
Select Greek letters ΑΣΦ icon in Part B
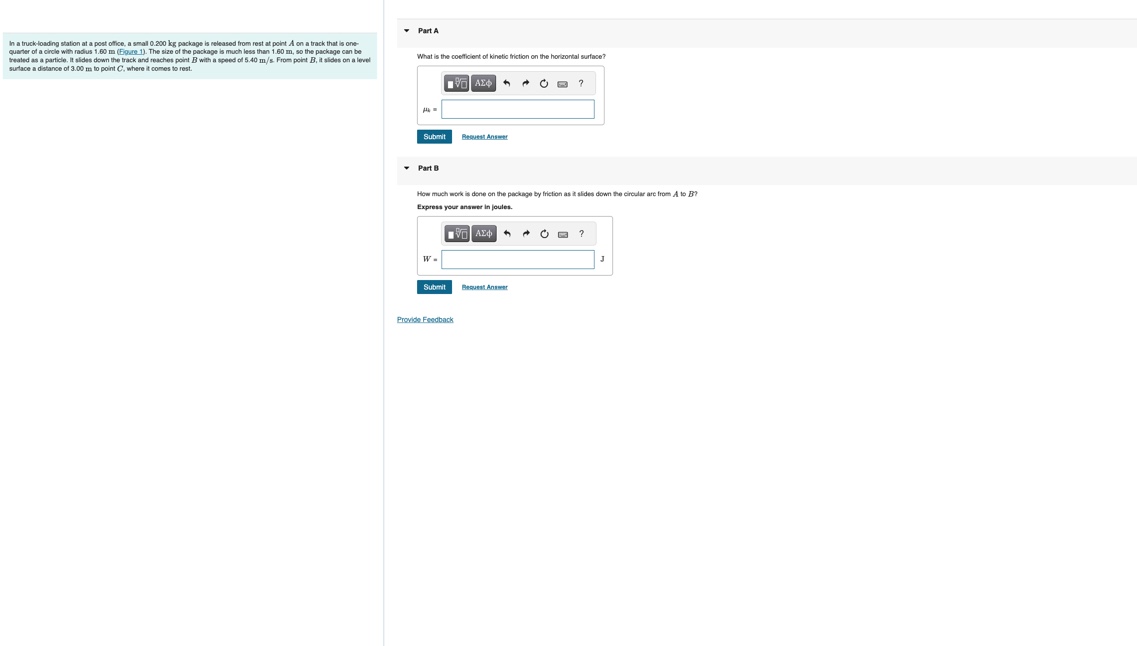pyautogui.click(x=482, y=234)
